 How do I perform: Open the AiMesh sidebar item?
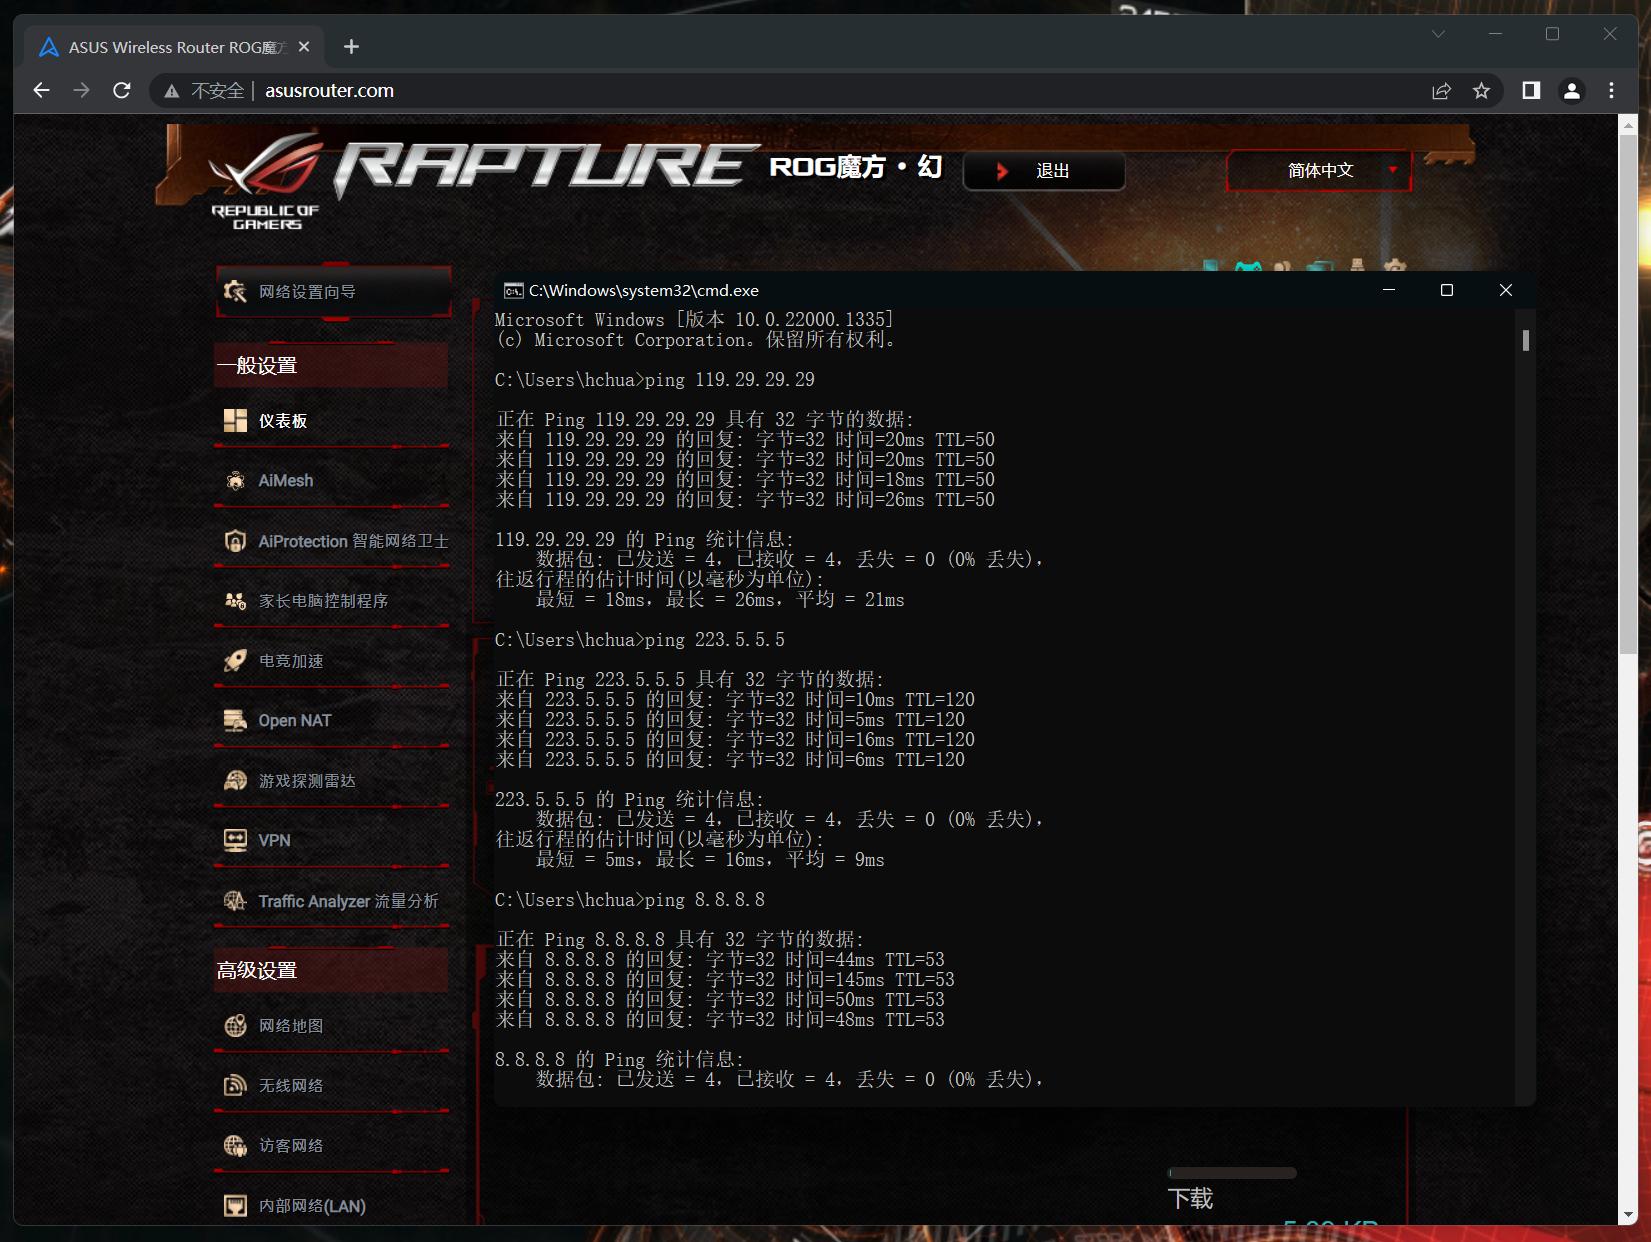pos(285,481)
